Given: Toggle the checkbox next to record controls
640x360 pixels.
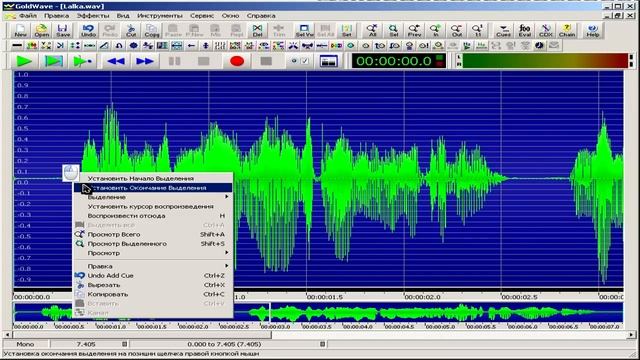Looking at the screenshot, I should tap(305, 61).
